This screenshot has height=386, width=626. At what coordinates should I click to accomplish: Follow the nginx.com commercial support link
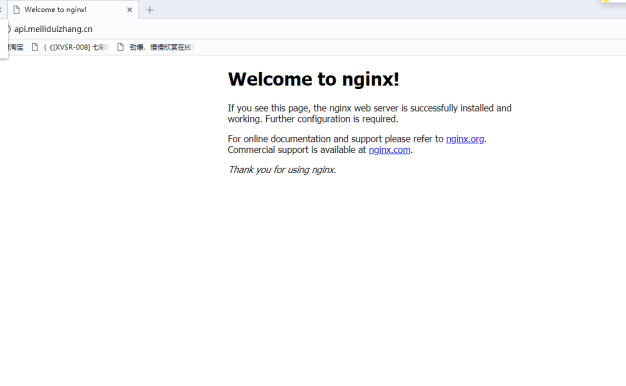(389, 150)
